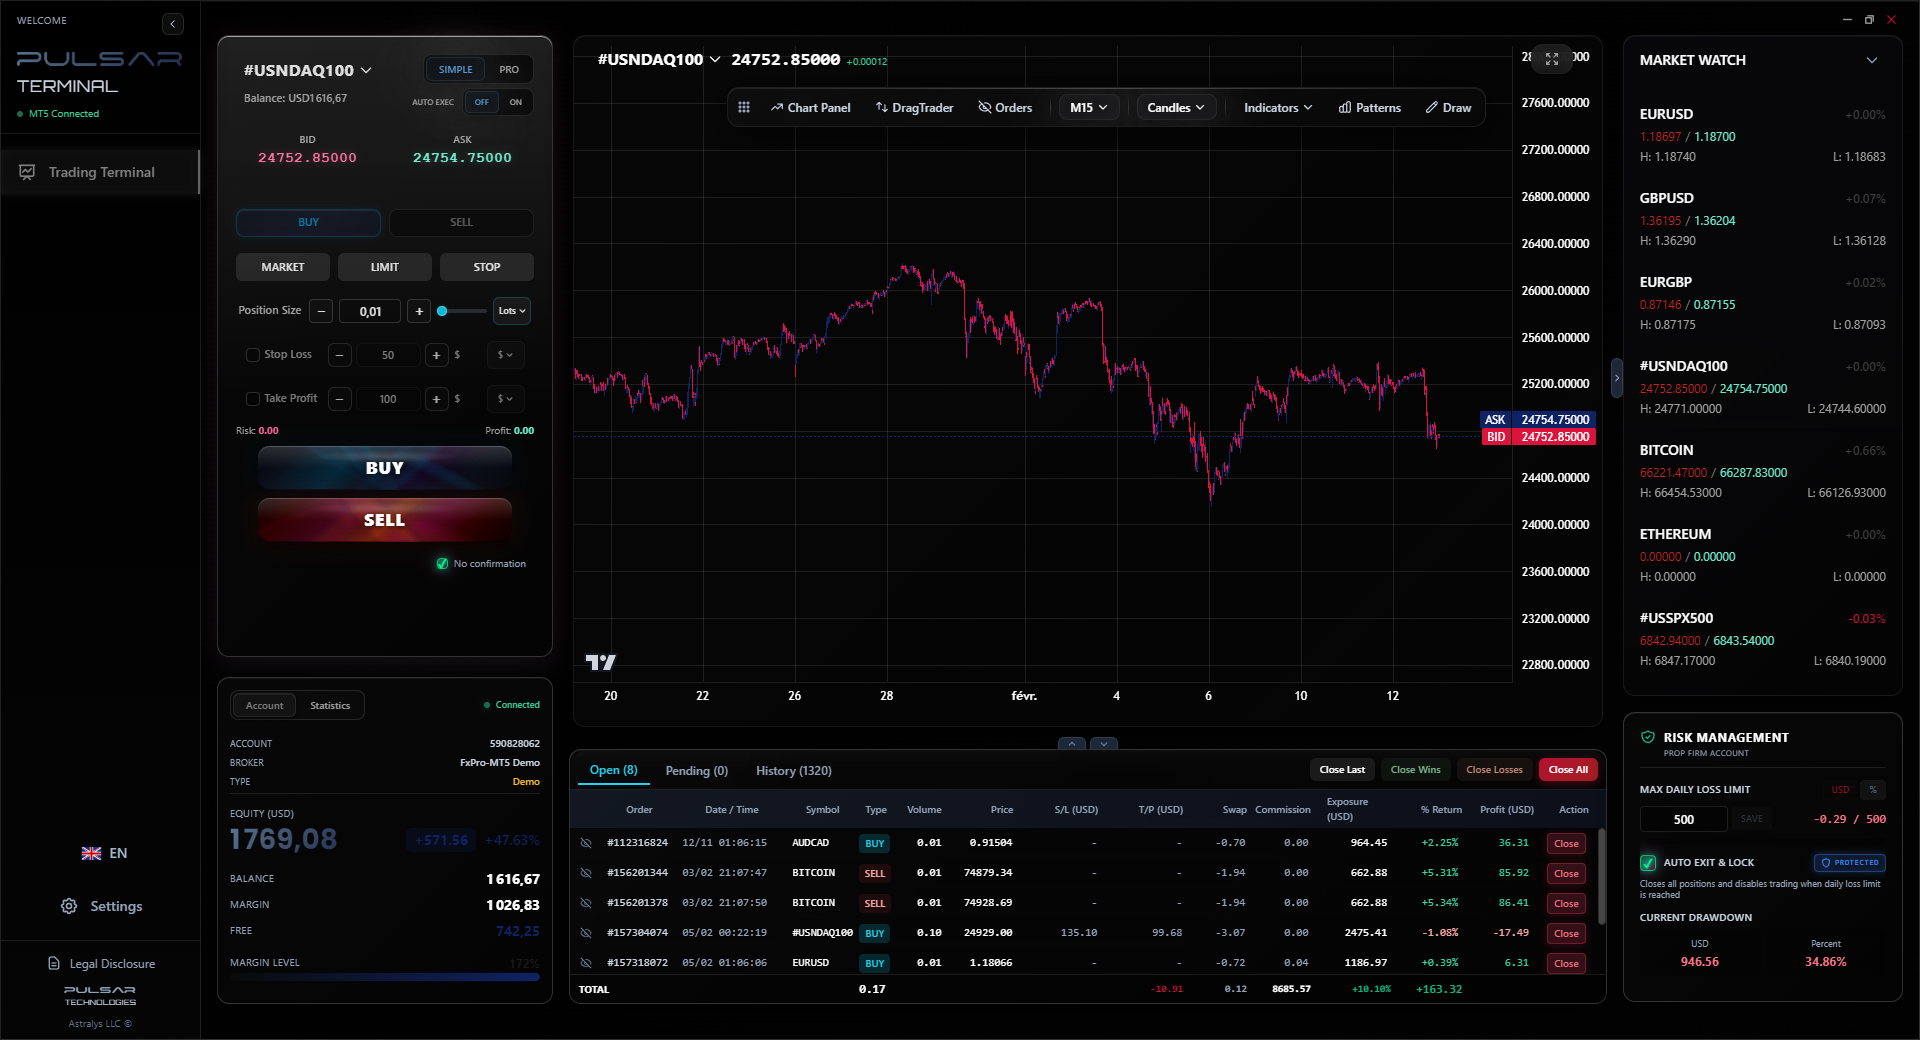
Task: Enable the Take Profit checkbox
Action: 252,399
